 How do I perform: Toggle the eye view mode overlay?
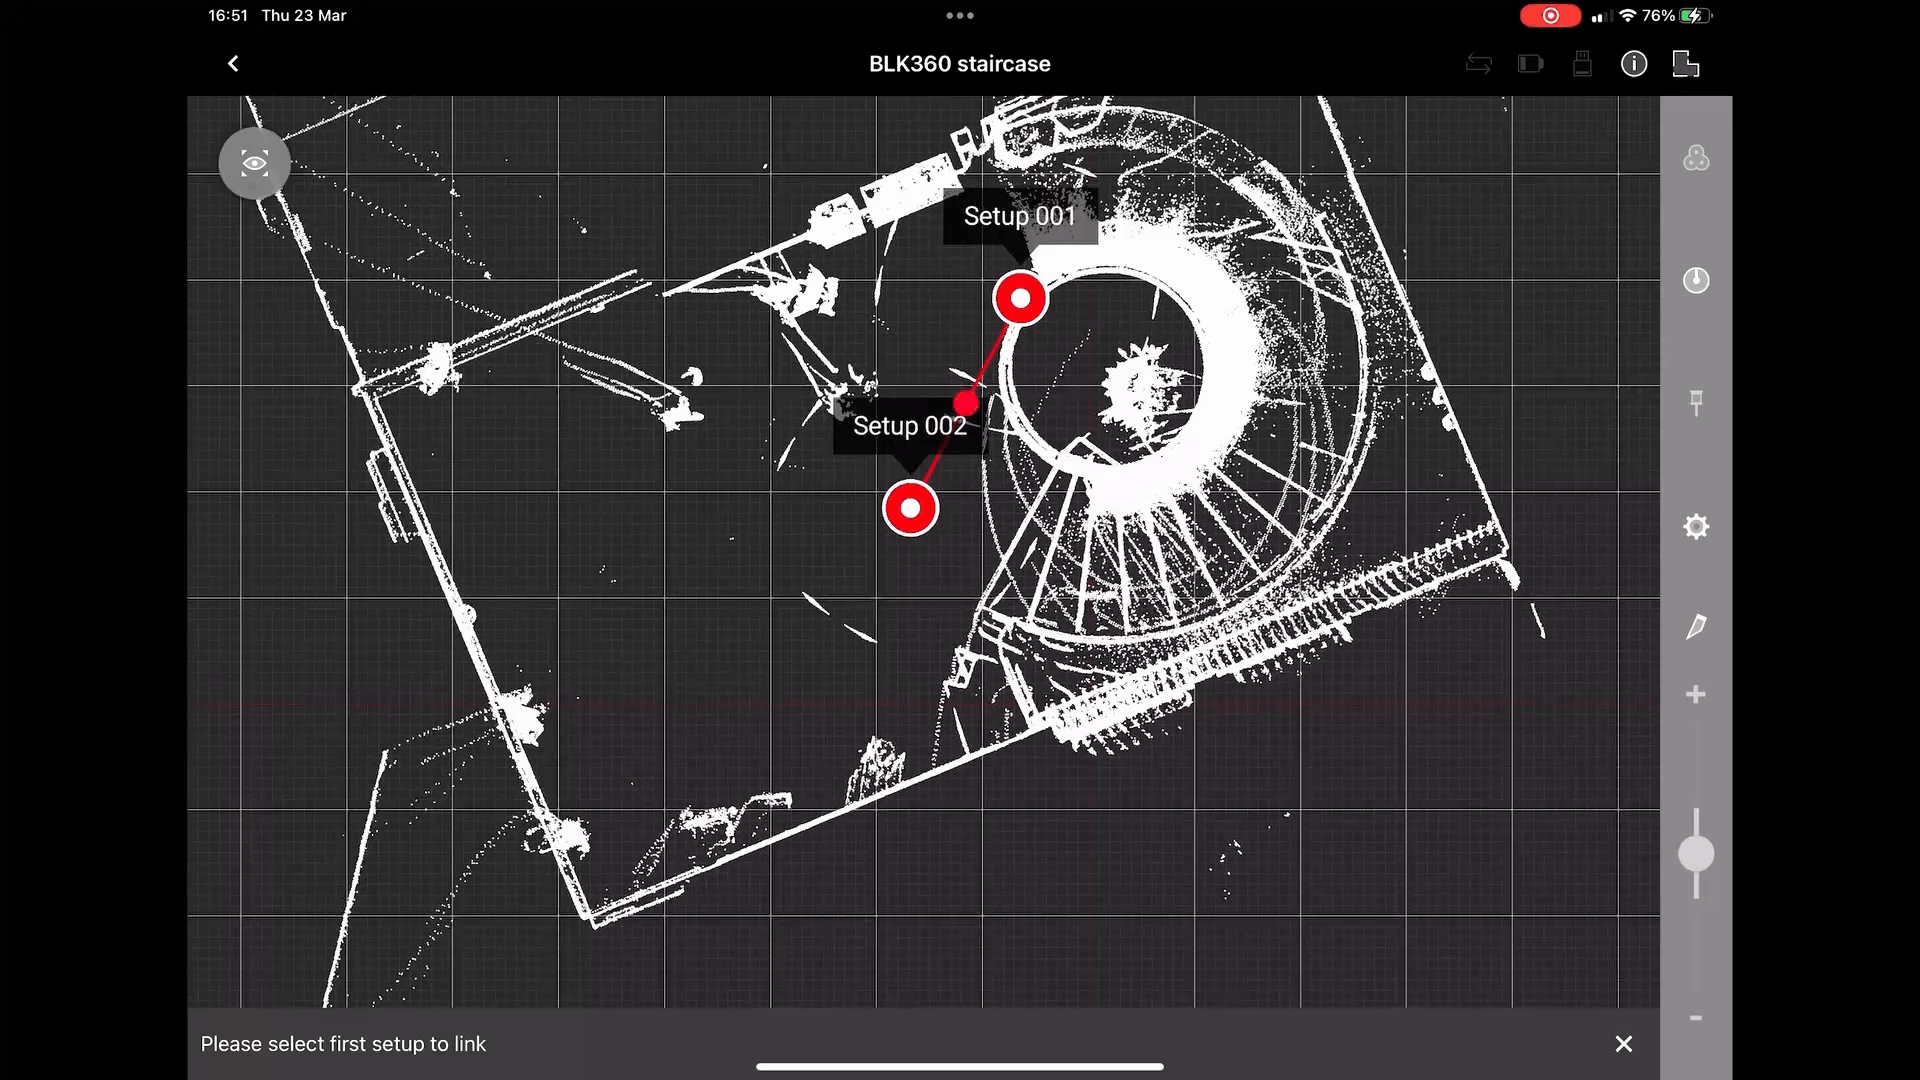[254, 163]
